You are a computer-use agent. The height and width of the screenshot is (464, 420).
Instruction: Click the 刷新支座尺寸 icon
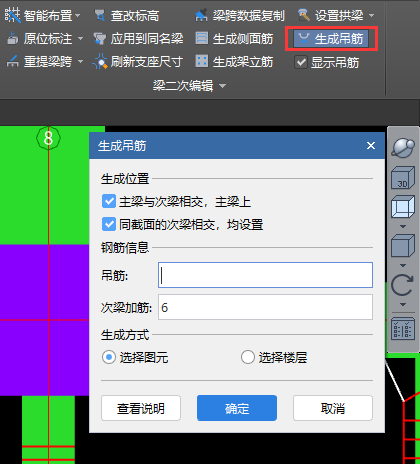tap(99, 62)
